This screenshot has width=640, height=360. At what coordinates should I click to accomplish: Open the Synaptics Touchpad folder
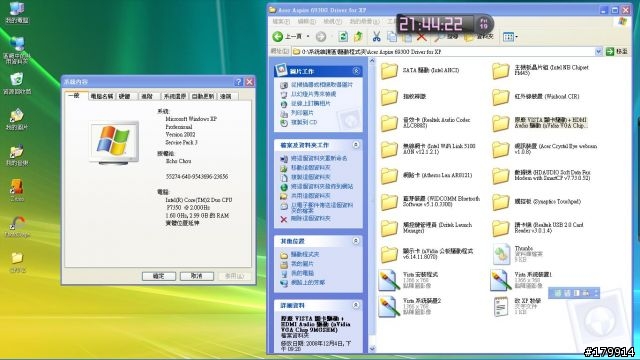(x=536, y=202)
